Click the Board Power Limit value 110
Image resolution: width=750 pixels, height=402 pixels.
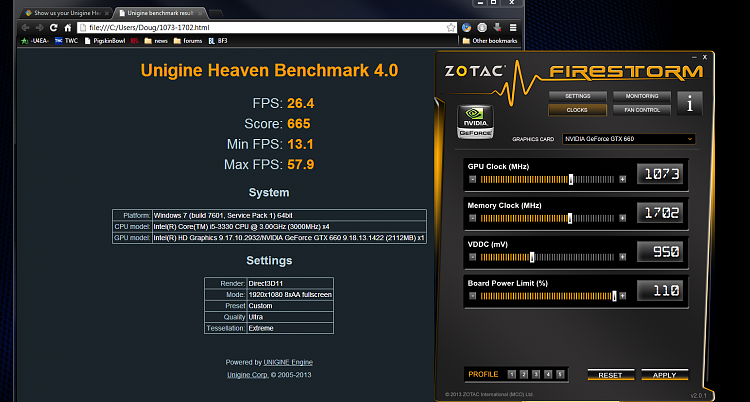(661, 290)
